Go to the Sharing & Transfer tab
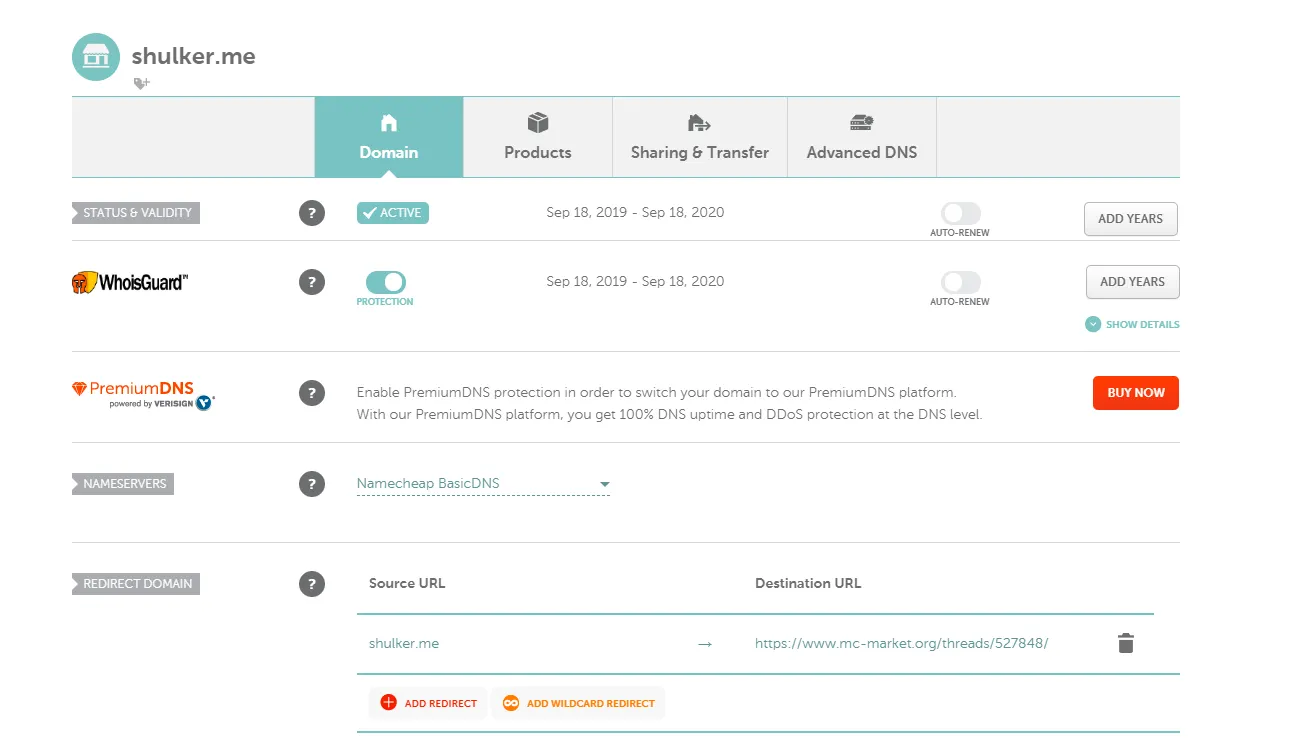This screenshot has width=1296, height=741. point(700,137)
